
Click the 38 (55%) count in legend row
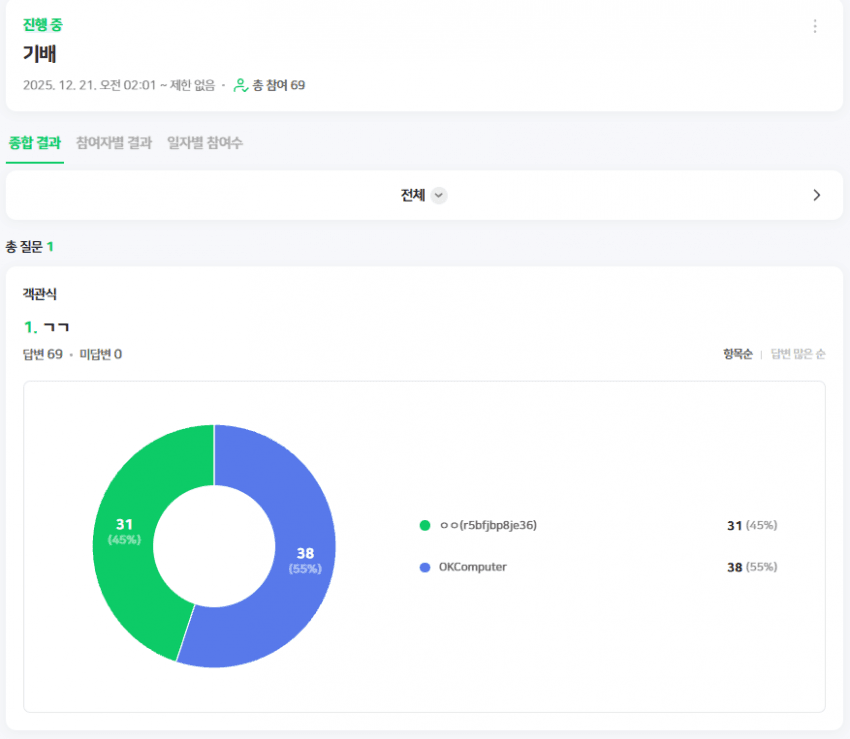751,567
